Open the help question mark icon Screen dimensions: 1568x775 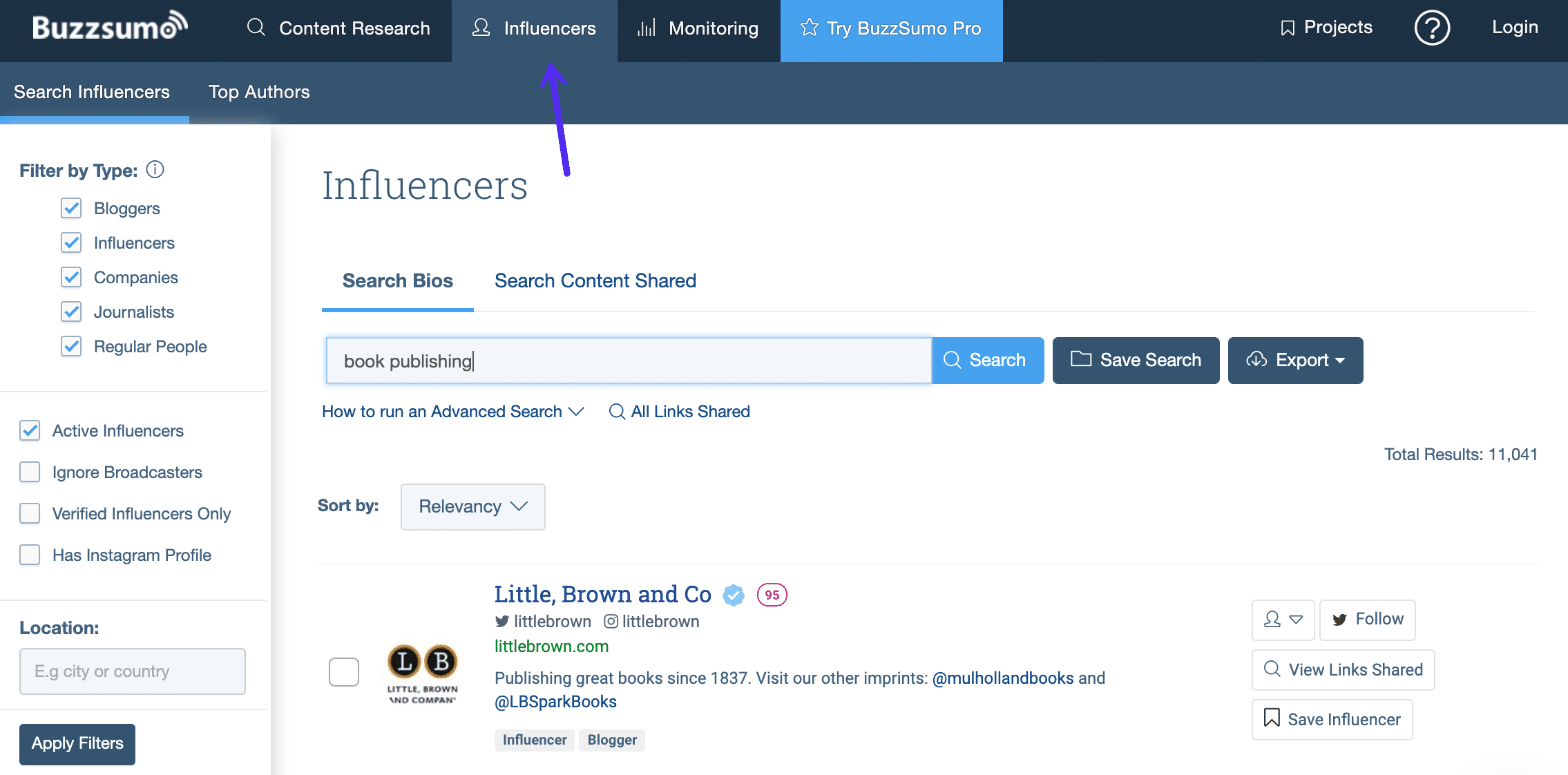[x=1432, y=28]
